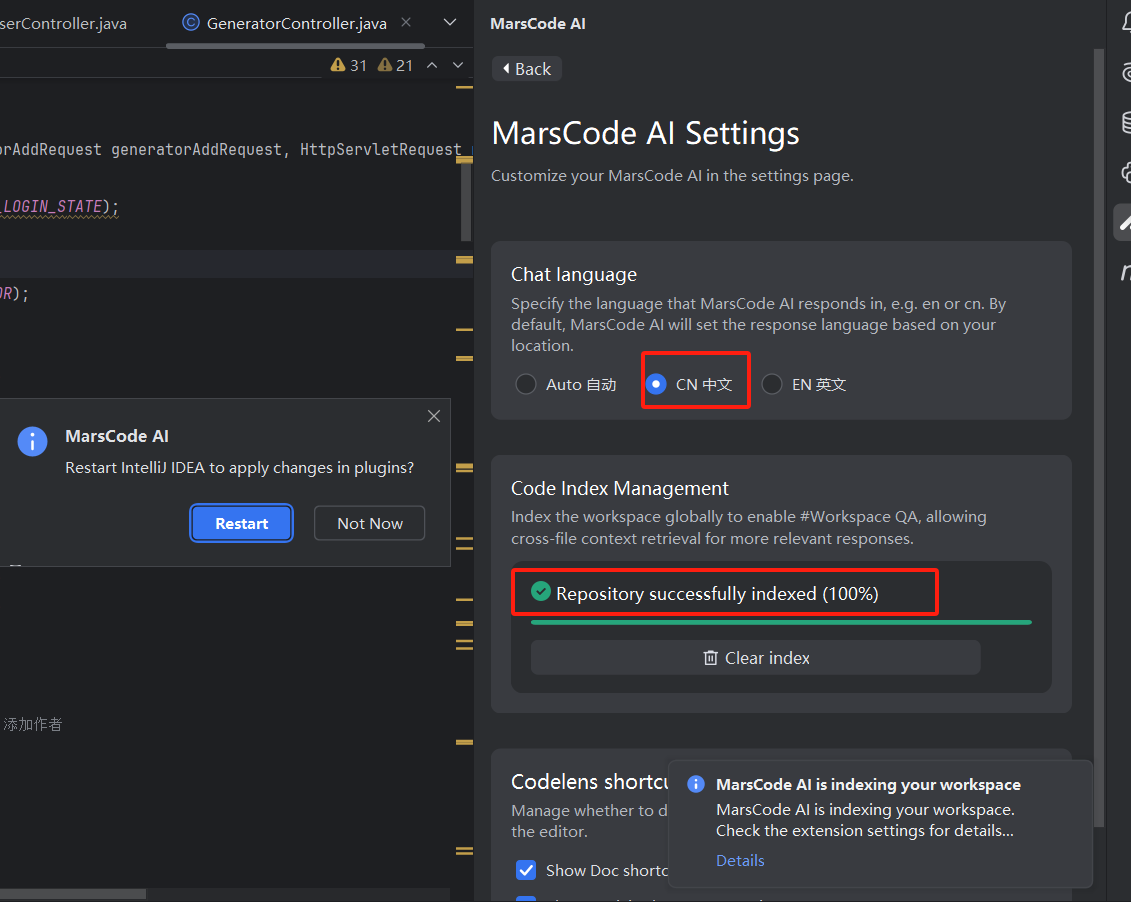The image size is (1131, 902).
Task: Click the green indexed success checkmark icon
Action: (541, 591)
